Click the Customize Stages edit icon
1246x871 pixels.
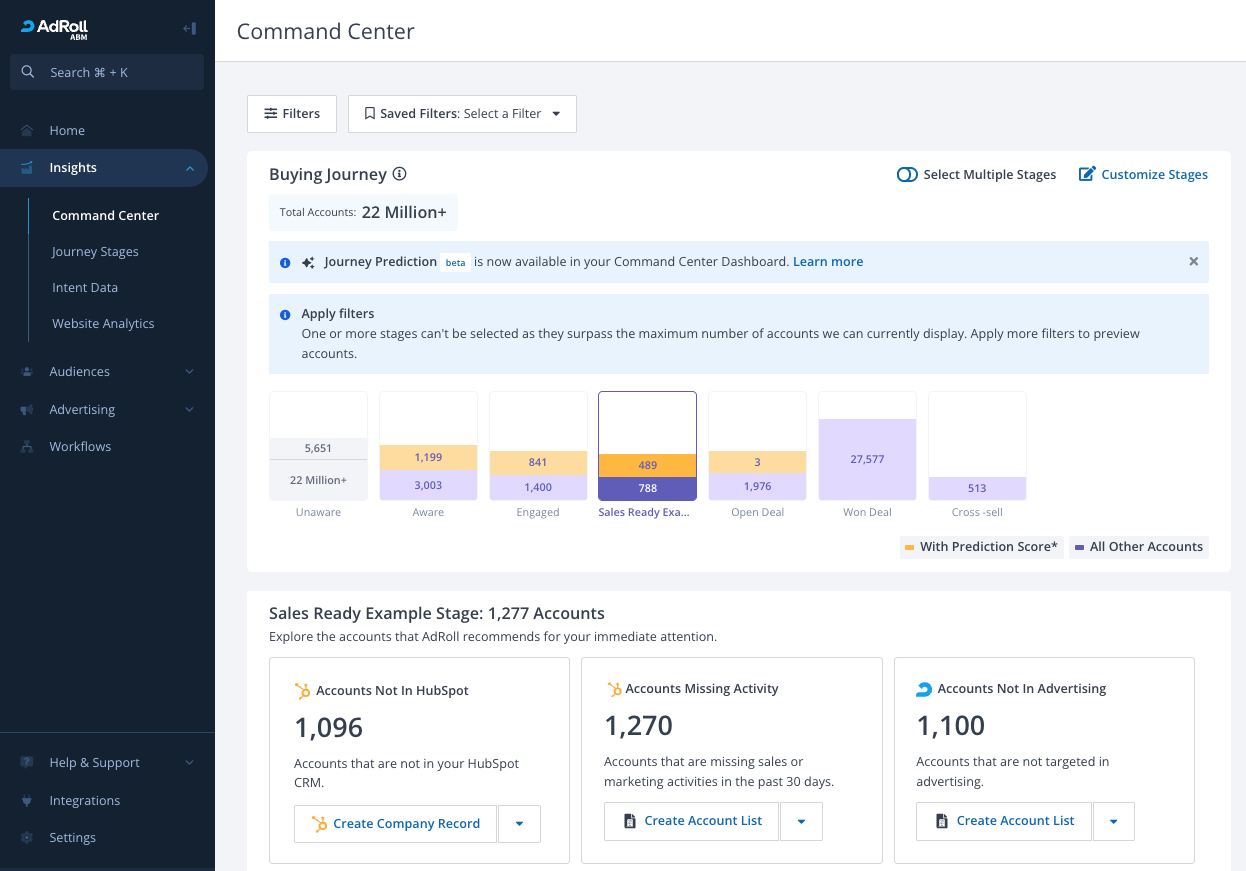pyautogui.click(x=1087, y=174)
